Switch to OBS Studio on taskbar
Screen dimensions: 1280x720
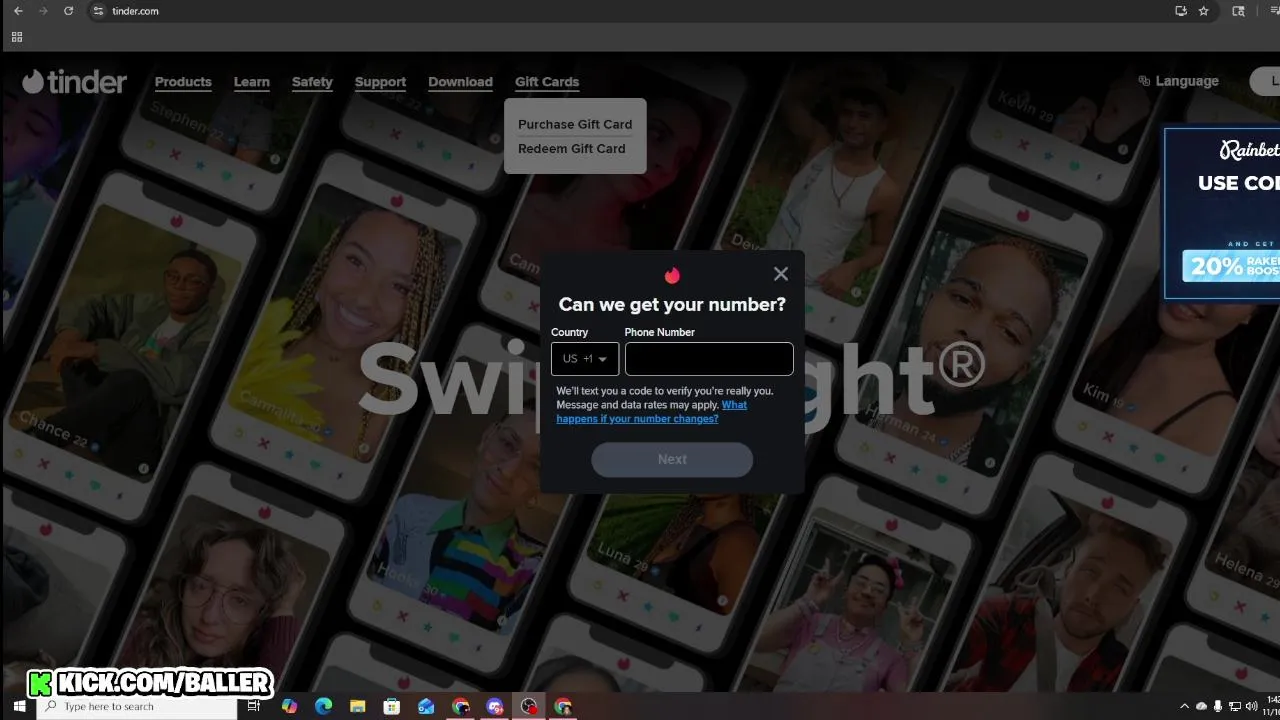(529, 706)
